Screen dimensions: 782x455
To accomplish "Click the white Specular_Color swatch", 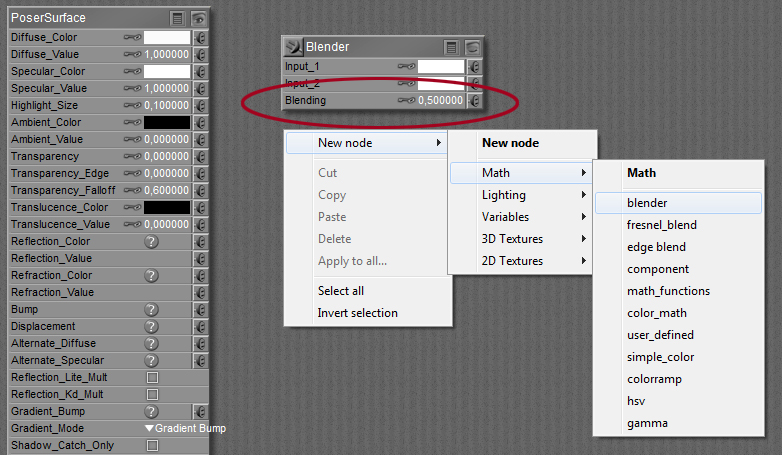I will (x=167, y=72).
